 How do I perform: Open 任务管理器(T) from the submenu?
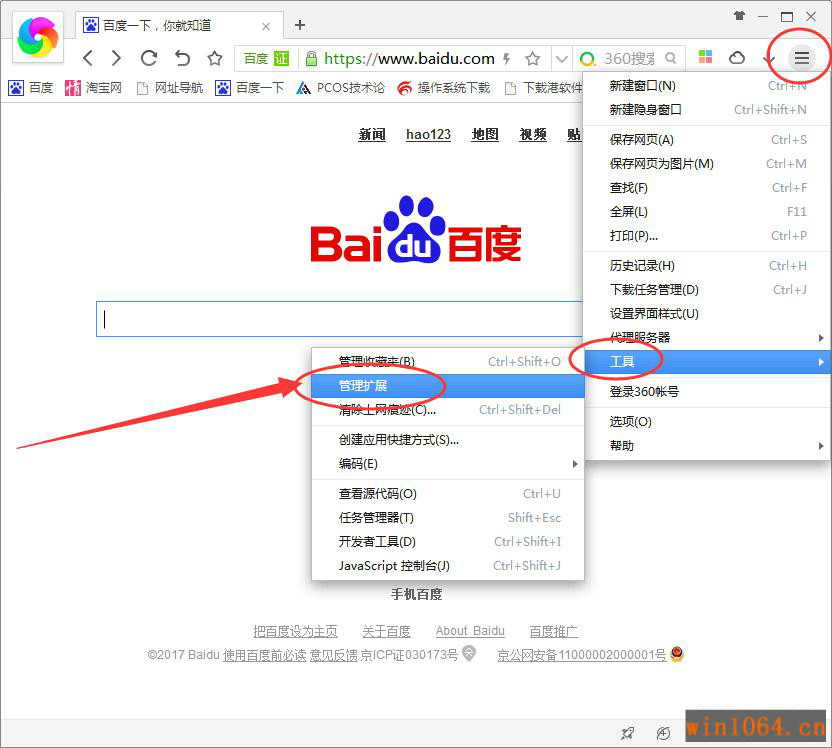pyautogui.click(x=448, y=518)
